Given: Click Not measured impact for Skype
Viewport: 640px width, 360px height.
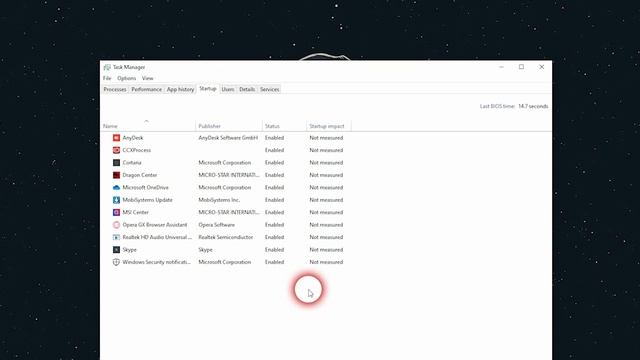Looking at the screenshot, I should (x=326, y=250).
